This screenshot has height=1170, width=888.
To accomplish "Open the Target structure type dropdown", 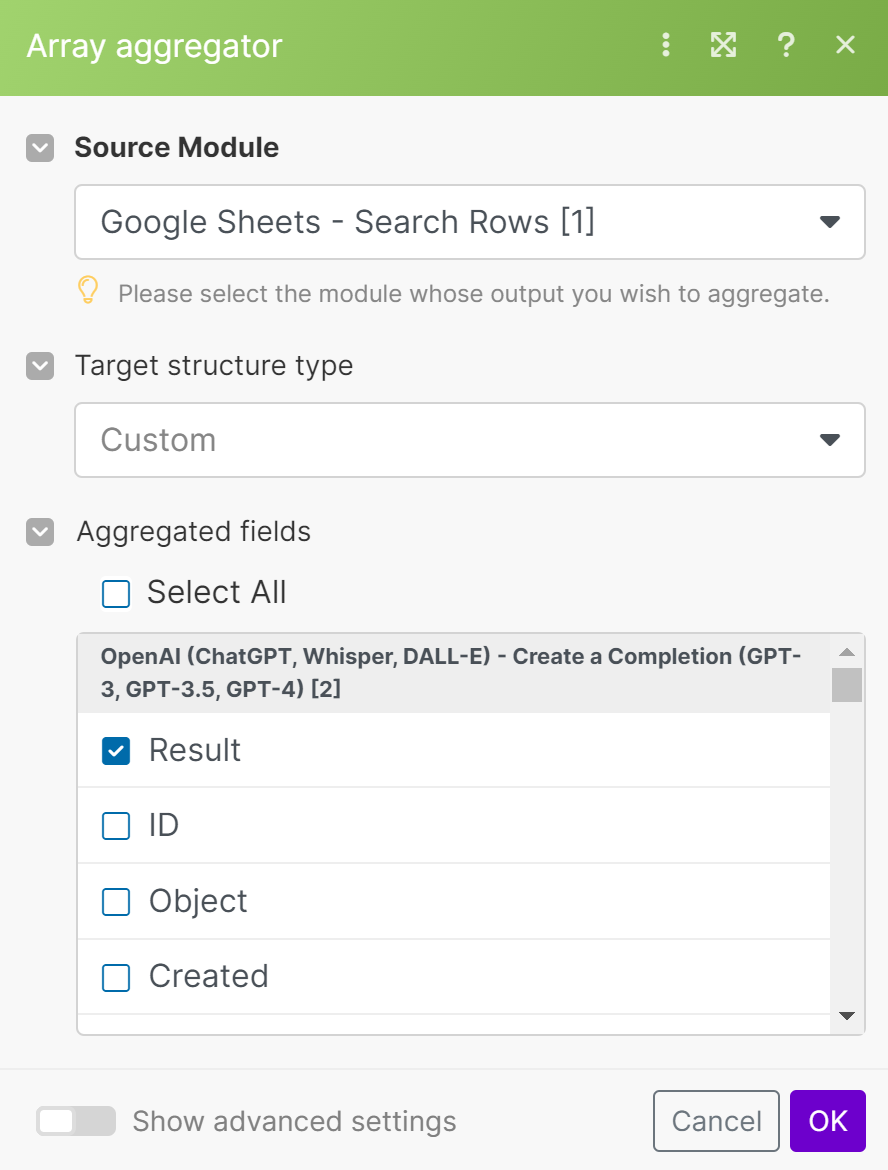I will click(x=469, y=440).
